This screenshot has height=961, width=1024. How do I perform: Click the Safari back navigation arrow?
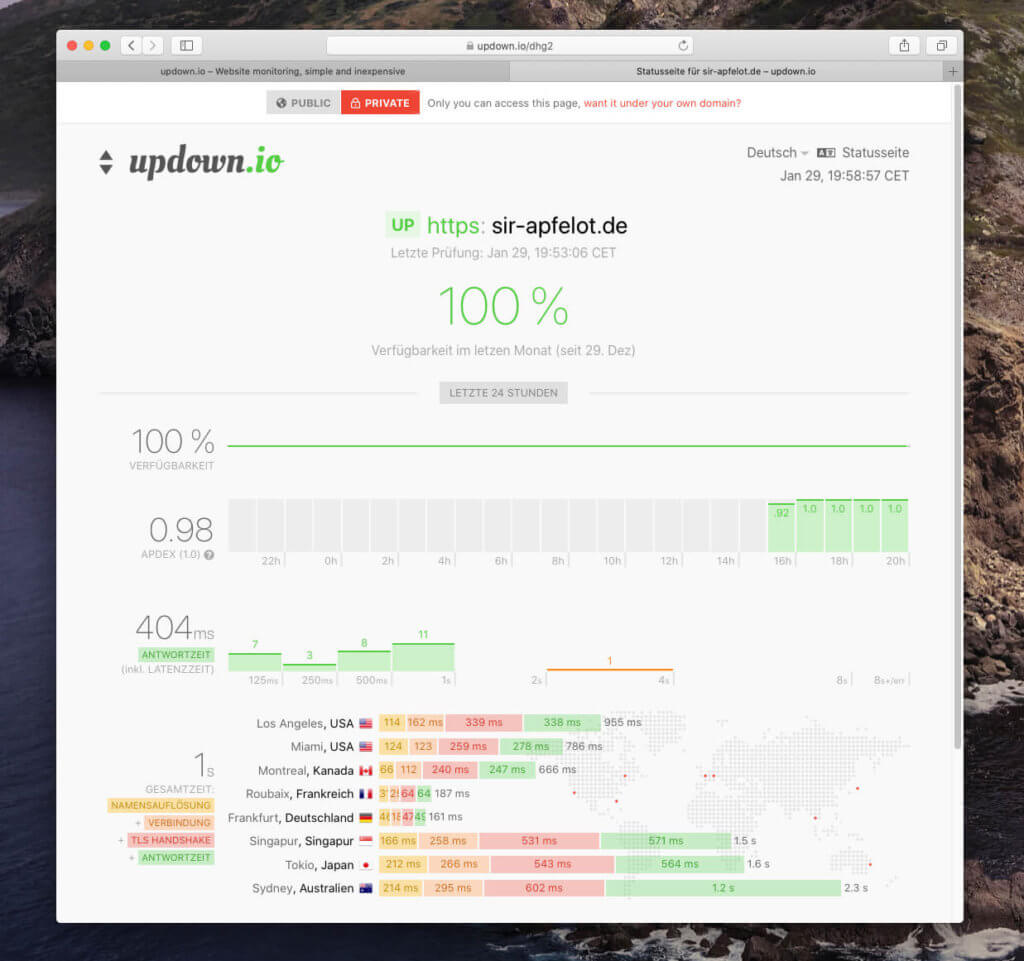(131, 45)
